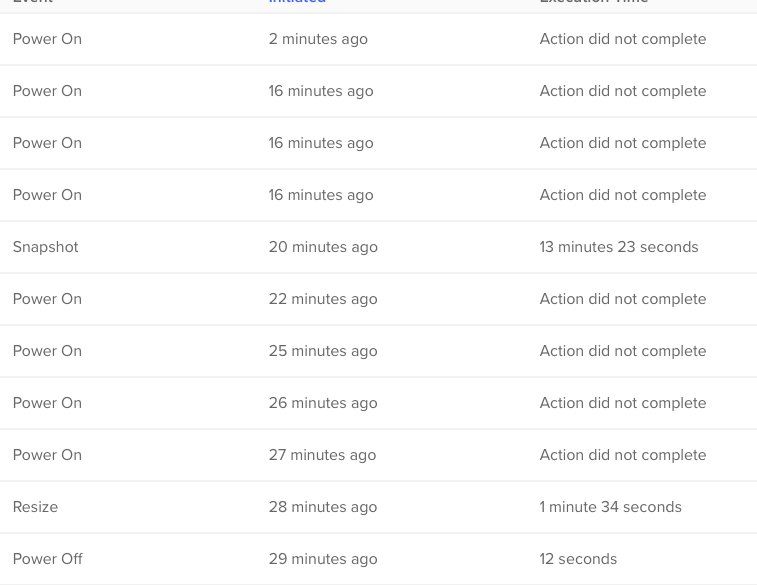This screenshot has width=757, height=585.
Task: Click Power On event initiated 22 minutes ago
Action: pyautogui.click(x=47, y=299)
